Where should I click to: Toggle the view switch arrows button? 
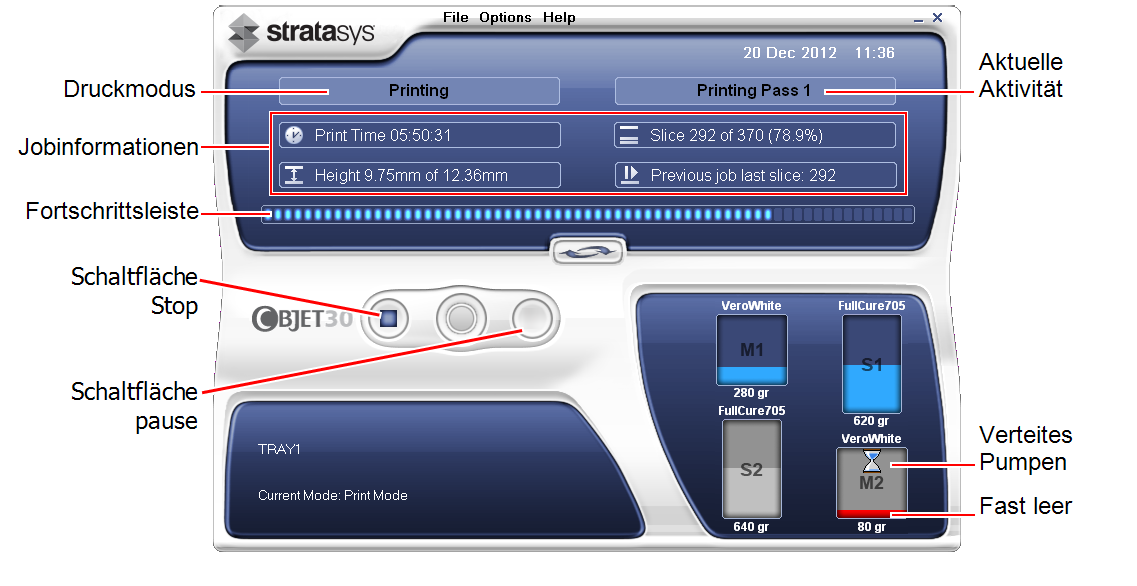pyautogui.click(x=587, y=252)
